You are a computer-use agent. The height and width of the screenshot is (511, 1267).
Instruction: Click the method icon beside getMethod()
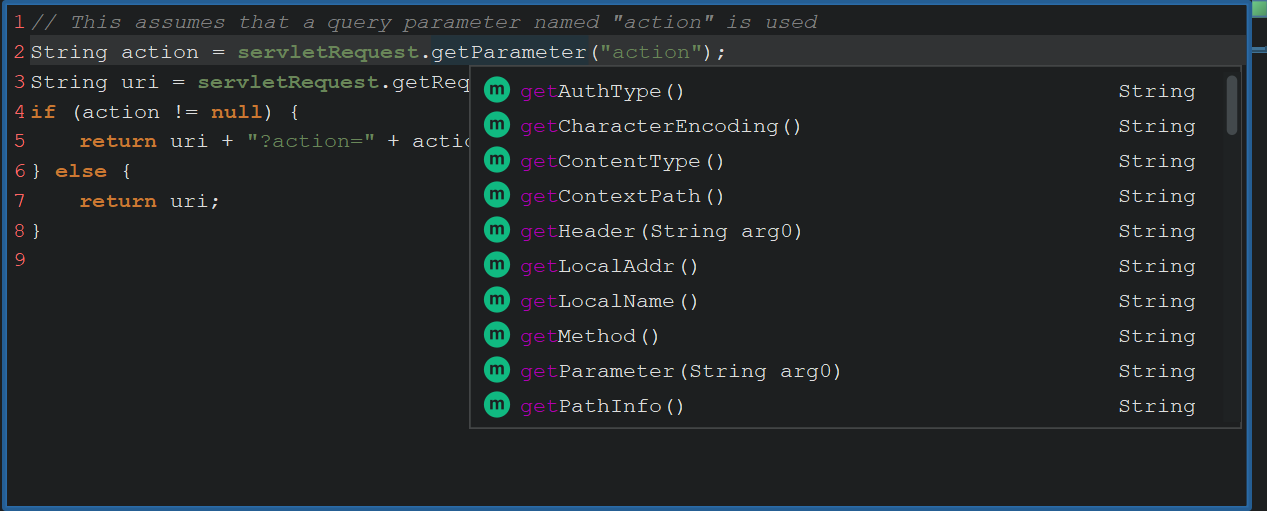497,335
